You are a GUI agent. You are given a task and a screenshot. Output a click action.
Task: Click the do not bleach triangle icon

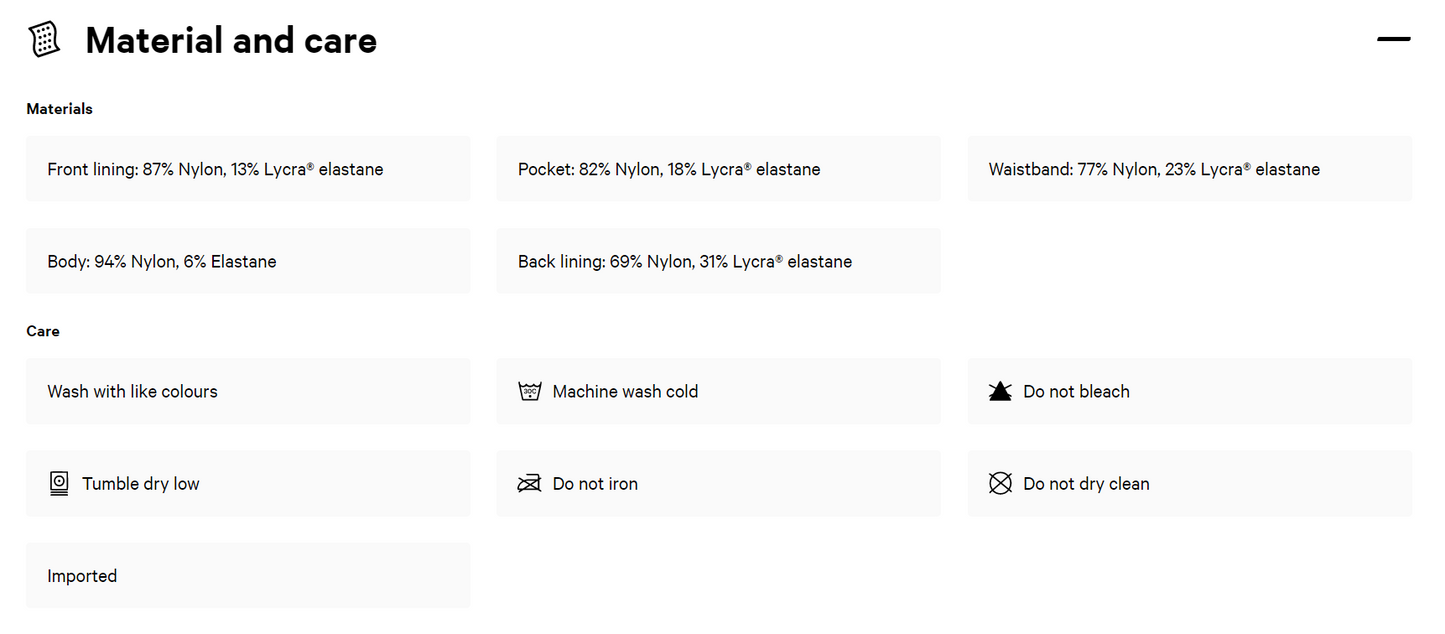click(1000, 391)
